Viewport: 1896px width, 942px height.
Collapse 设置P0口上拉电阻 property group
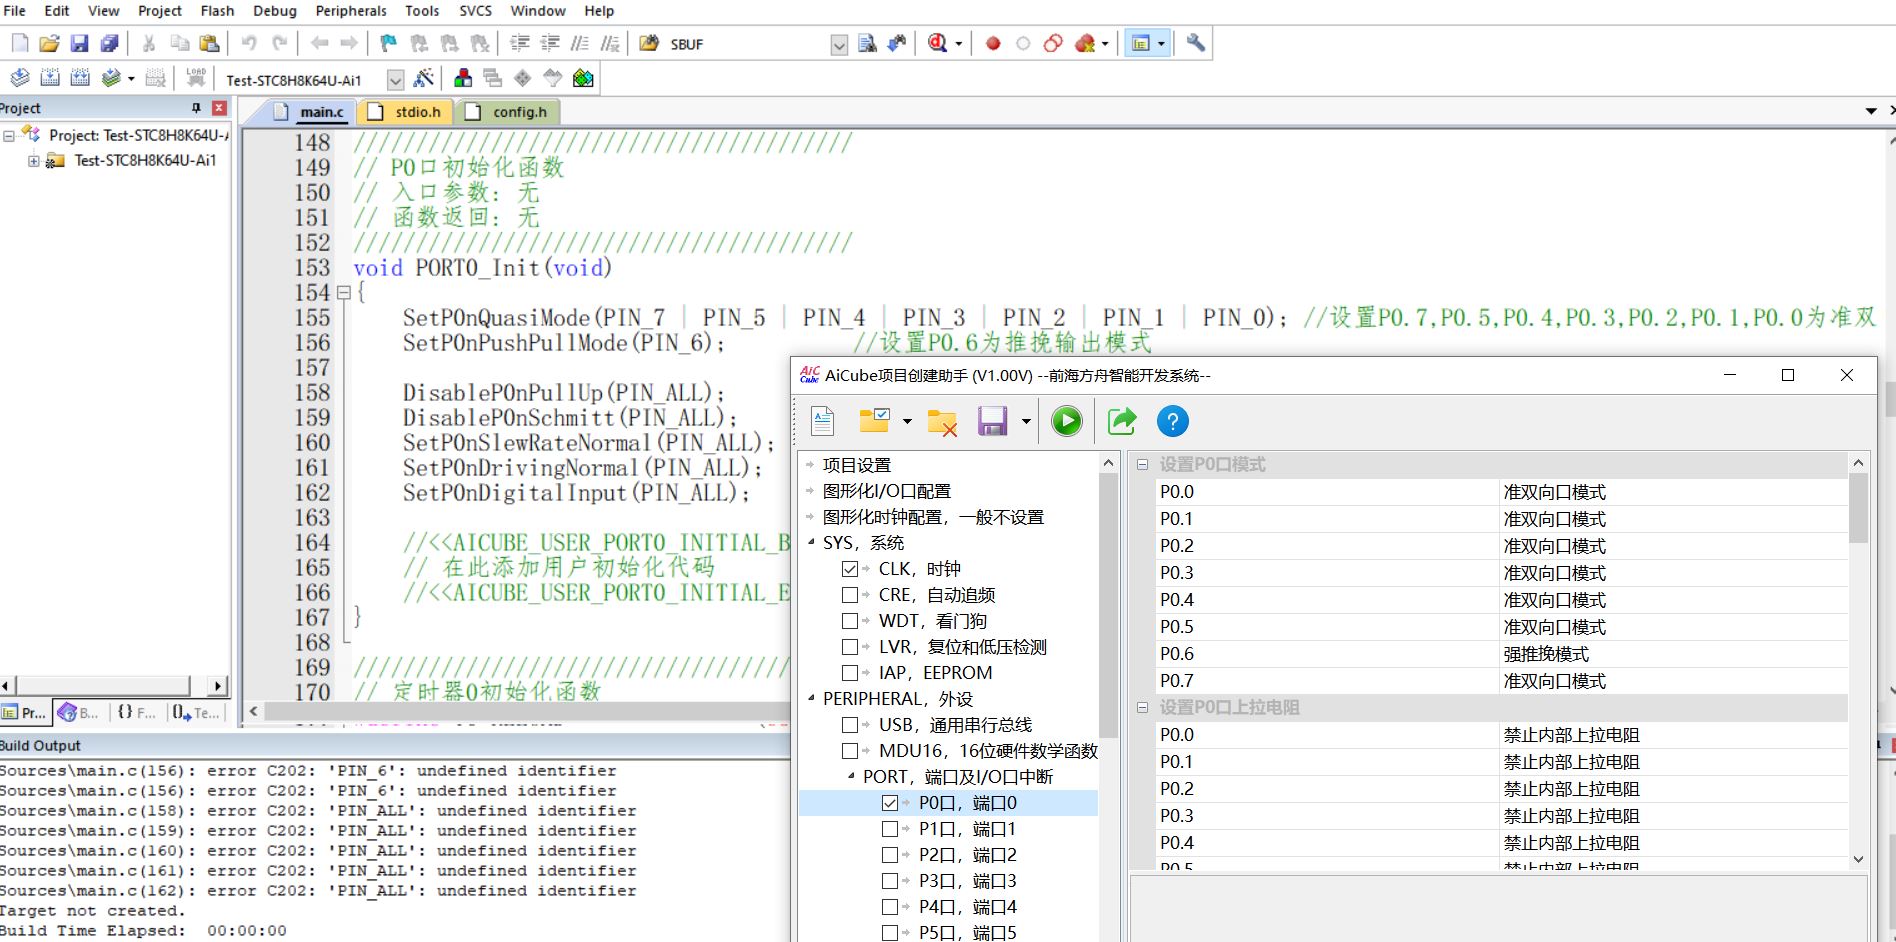tap(1142, 707)
